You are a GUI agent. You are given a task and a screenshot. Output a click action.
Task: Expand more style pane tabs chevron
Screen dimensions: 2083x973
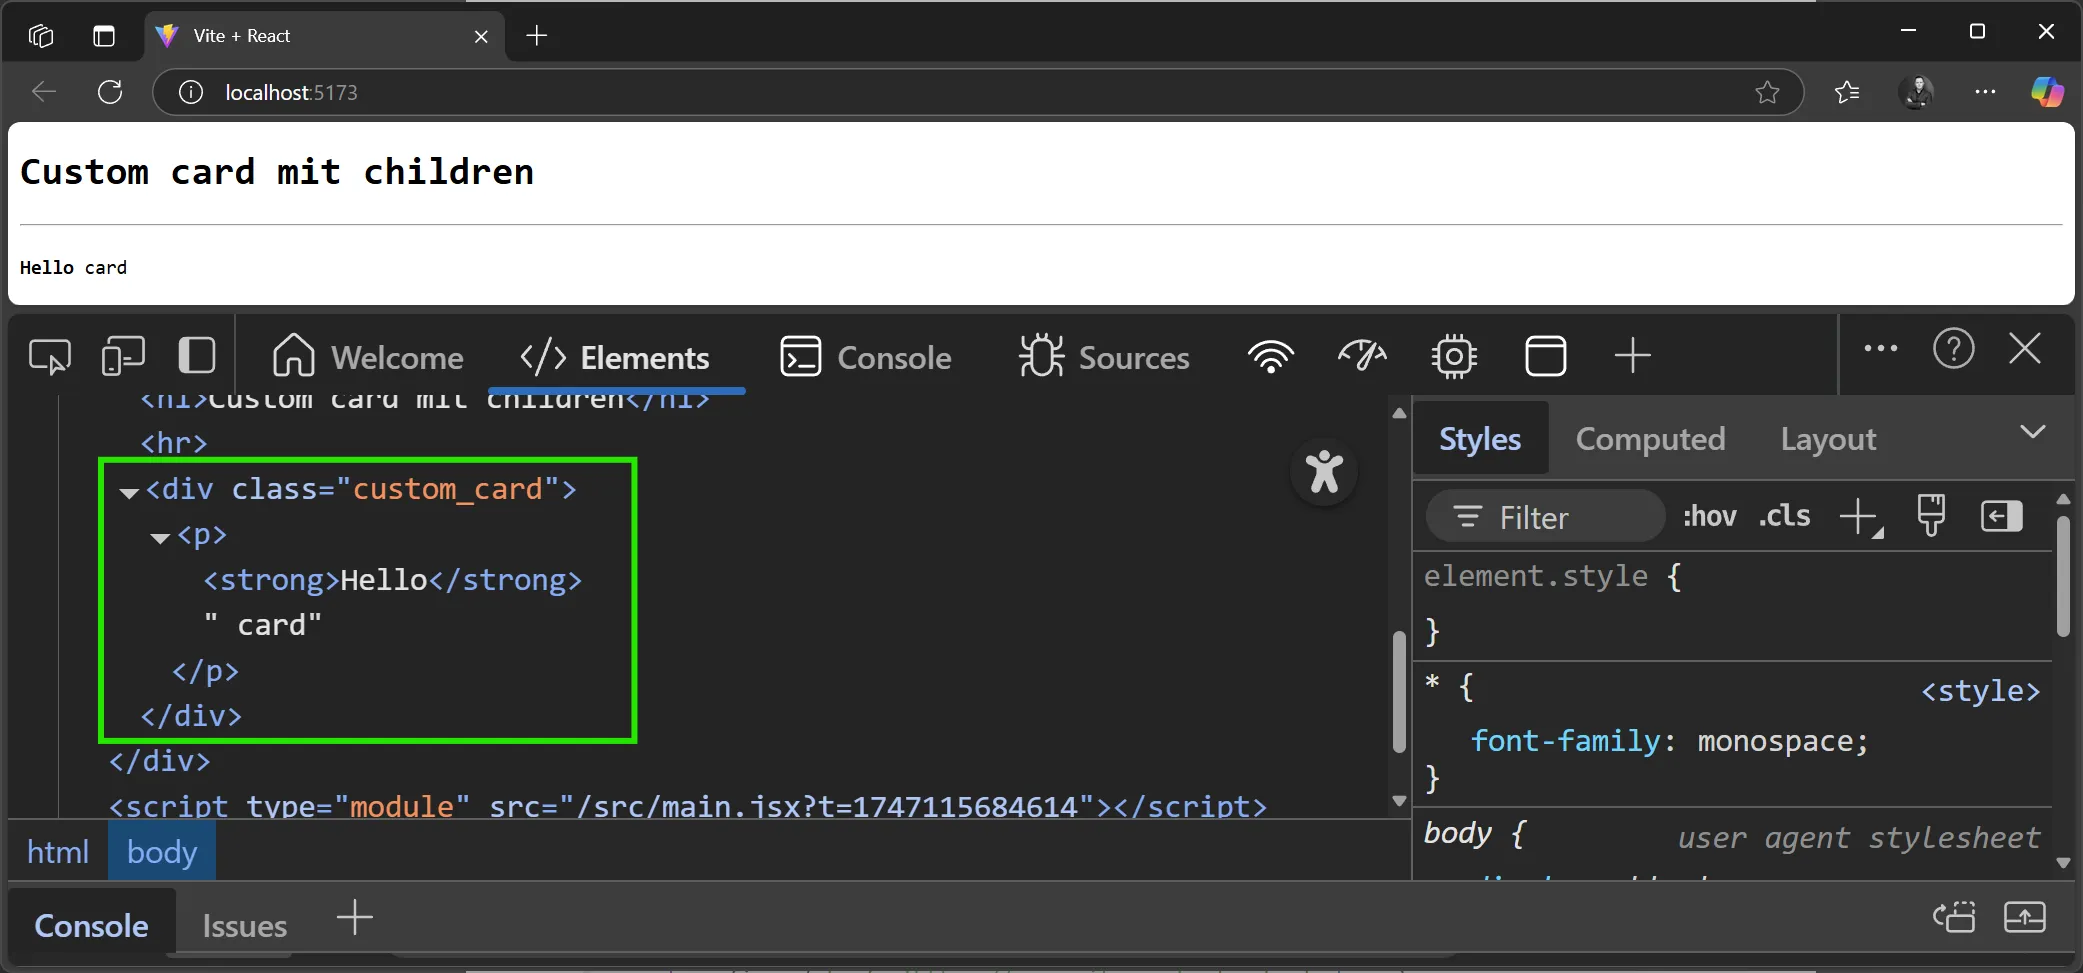pyautogui.click(x=2032, y=432)
